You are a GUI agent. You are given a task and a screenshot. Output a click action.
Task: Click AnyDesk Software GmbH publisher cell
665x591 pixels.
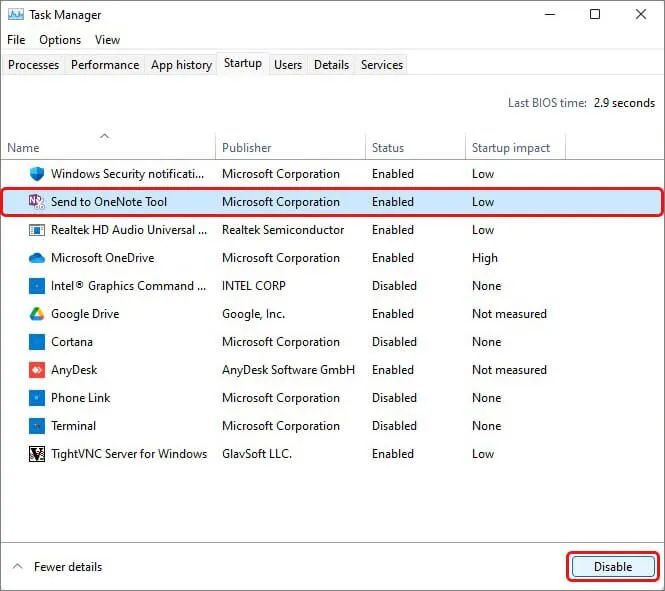point(288,370)
